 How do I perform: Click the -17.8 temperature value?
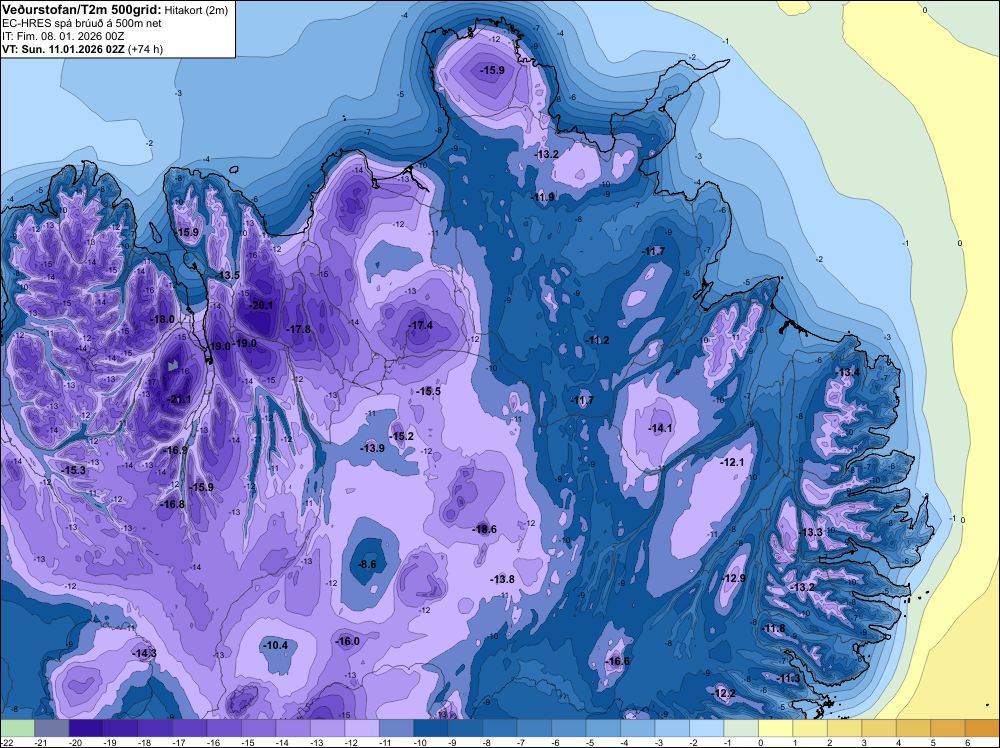299,330
